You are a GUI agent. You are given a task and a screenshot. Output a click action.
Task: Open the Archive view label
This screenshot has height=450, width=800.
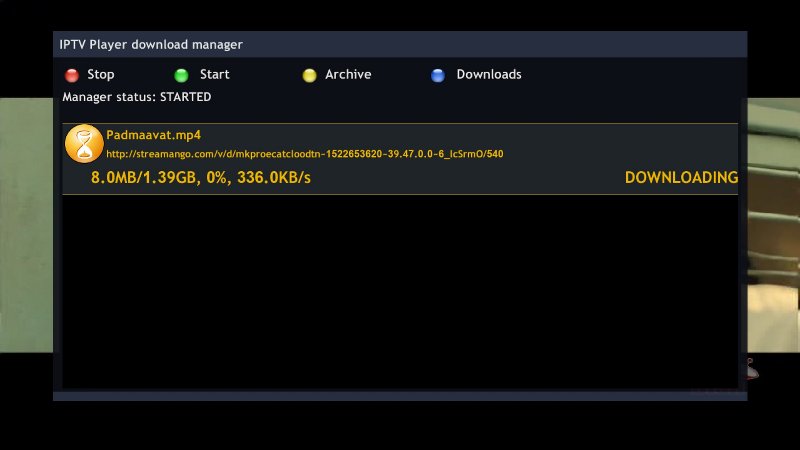(348, 75)
